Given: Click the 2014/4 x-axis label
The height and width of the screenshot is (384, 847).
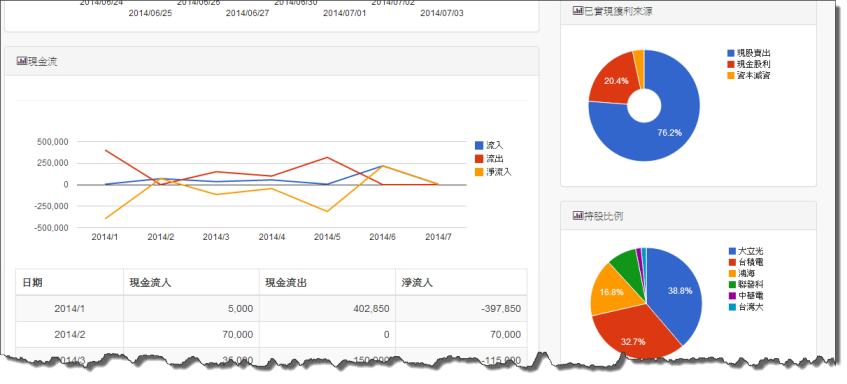Looking at the screenshot, I should point(272,237).
